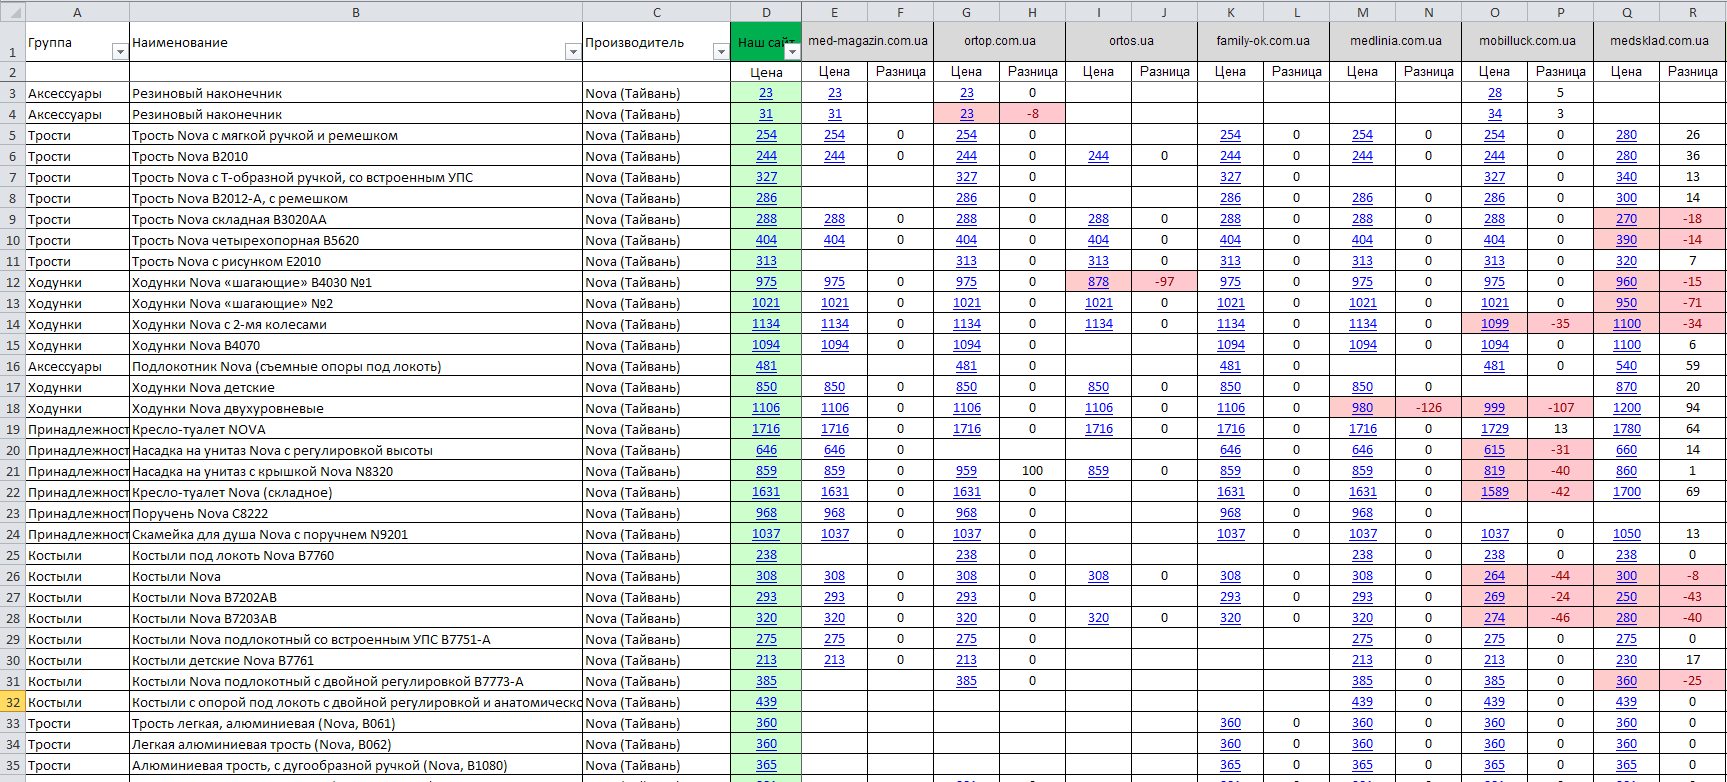
Task: Select the medsklad.com.ua header cell
Action: click(1659, 41)
